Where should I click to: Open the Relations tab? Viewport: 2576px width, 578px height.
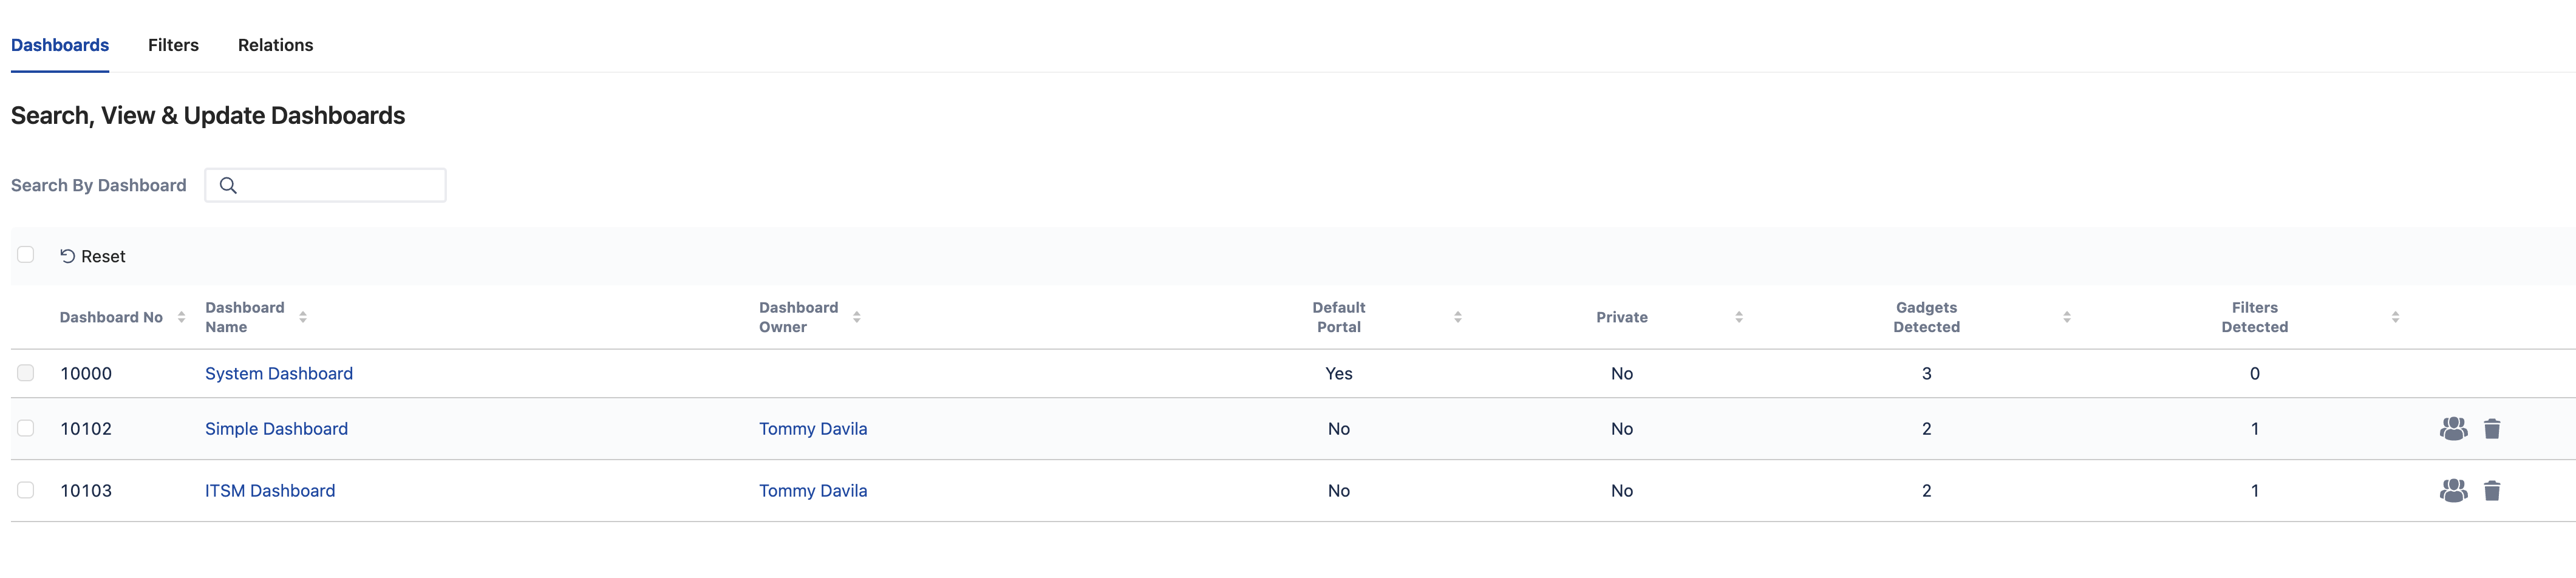pyautogui.click(x=275, y=45)
